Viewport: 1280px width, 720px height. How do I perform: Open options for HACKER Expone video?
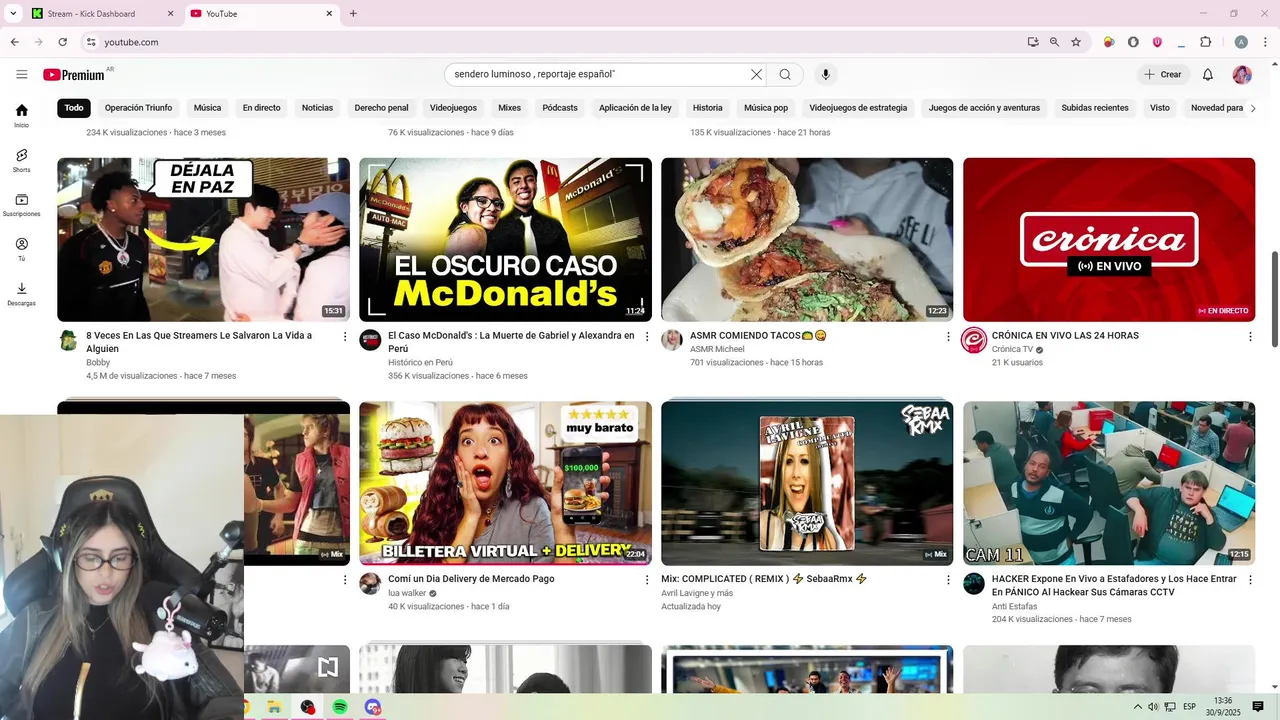tap(1250, 580)
